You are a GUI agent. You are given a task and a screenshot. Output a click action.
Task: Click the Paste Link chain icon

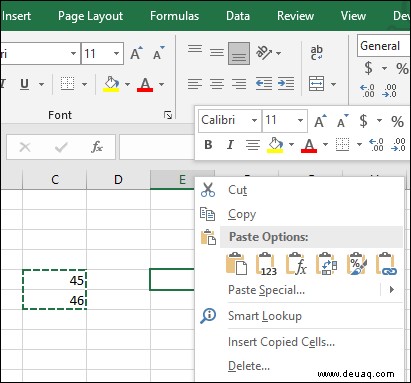click(x=386, y=264)
